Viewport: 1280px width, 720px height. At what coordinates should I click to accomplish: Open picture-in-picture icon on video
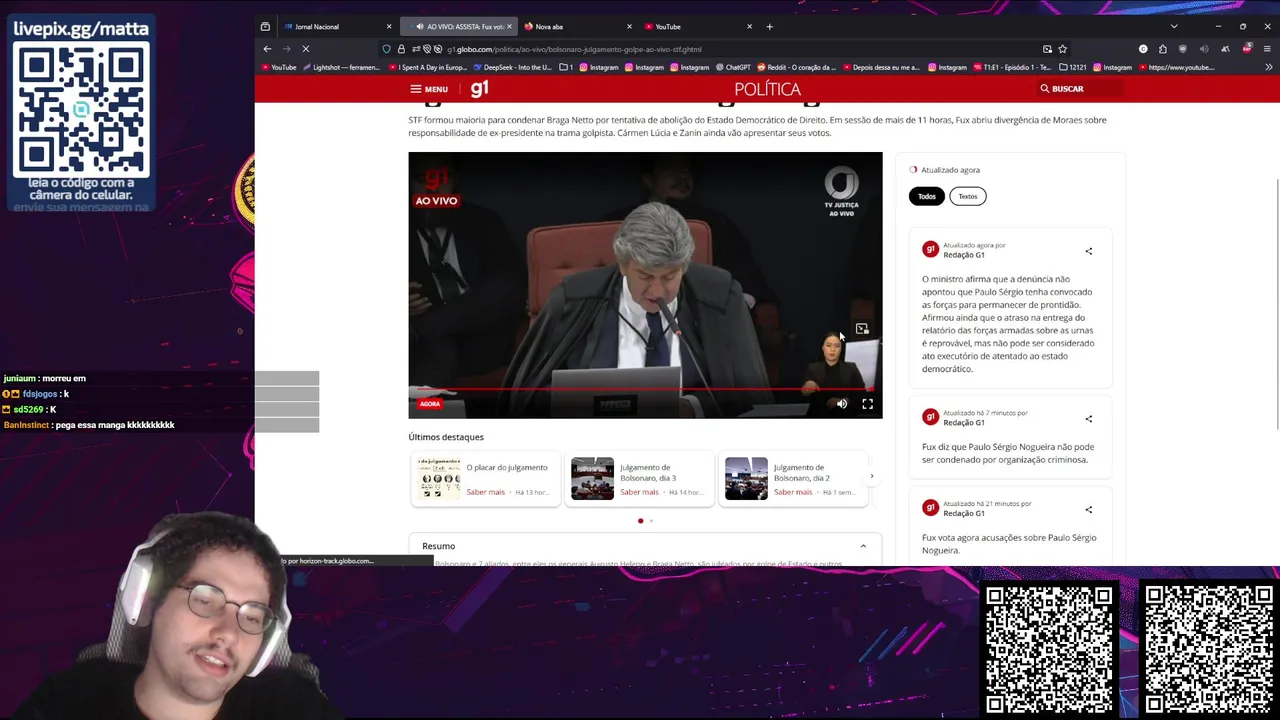[x=862, y=329]
